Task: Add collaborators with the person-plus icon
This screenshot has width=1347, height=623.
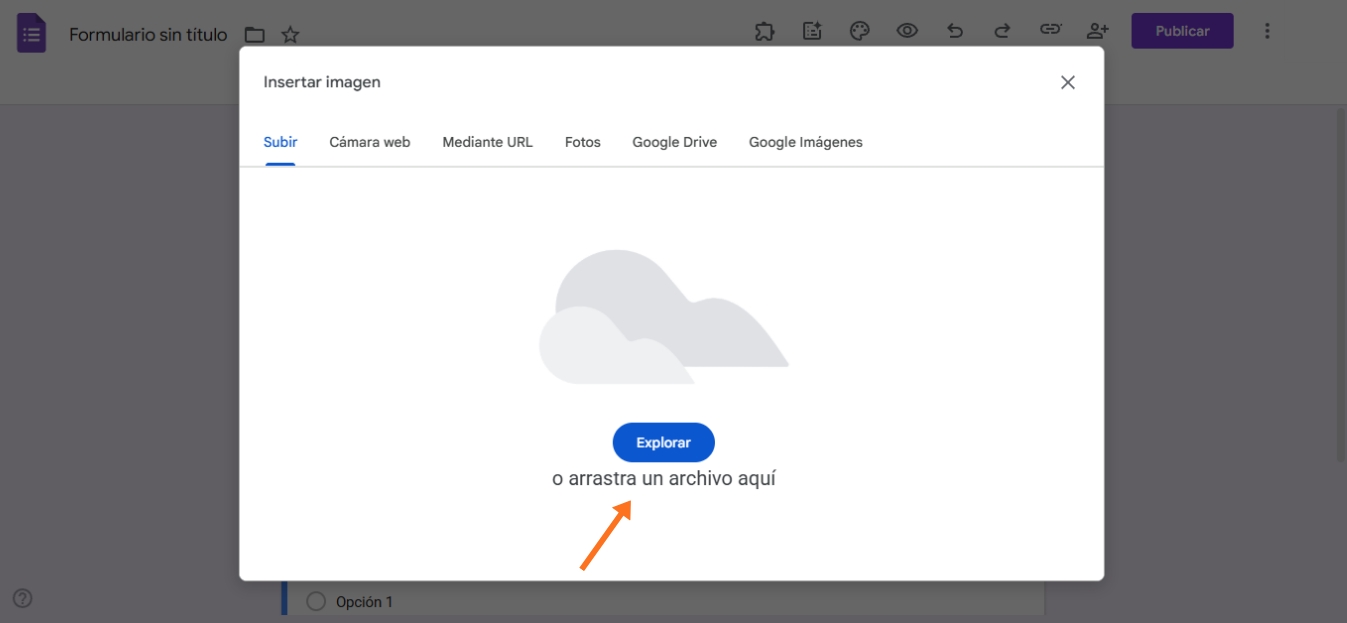Action: [1097, 31]
